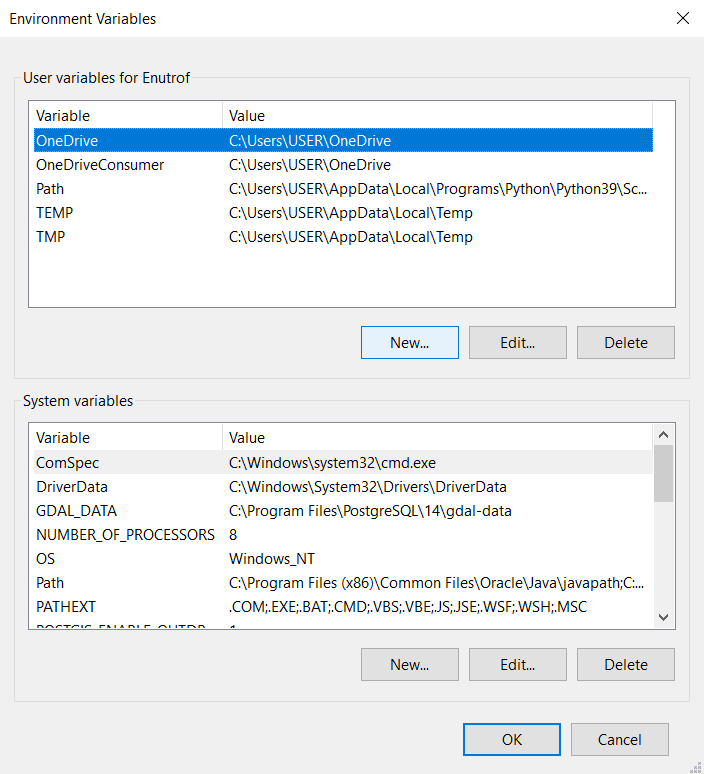Click Delete under System variables
Screen dimensions: 704x774
coord(626,665)
